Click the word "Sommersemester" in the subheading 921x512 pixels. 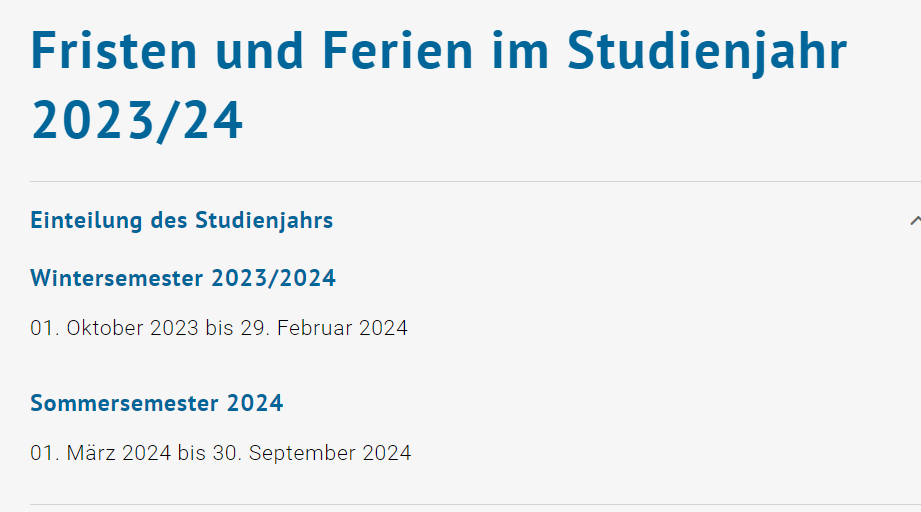[125, 404]
